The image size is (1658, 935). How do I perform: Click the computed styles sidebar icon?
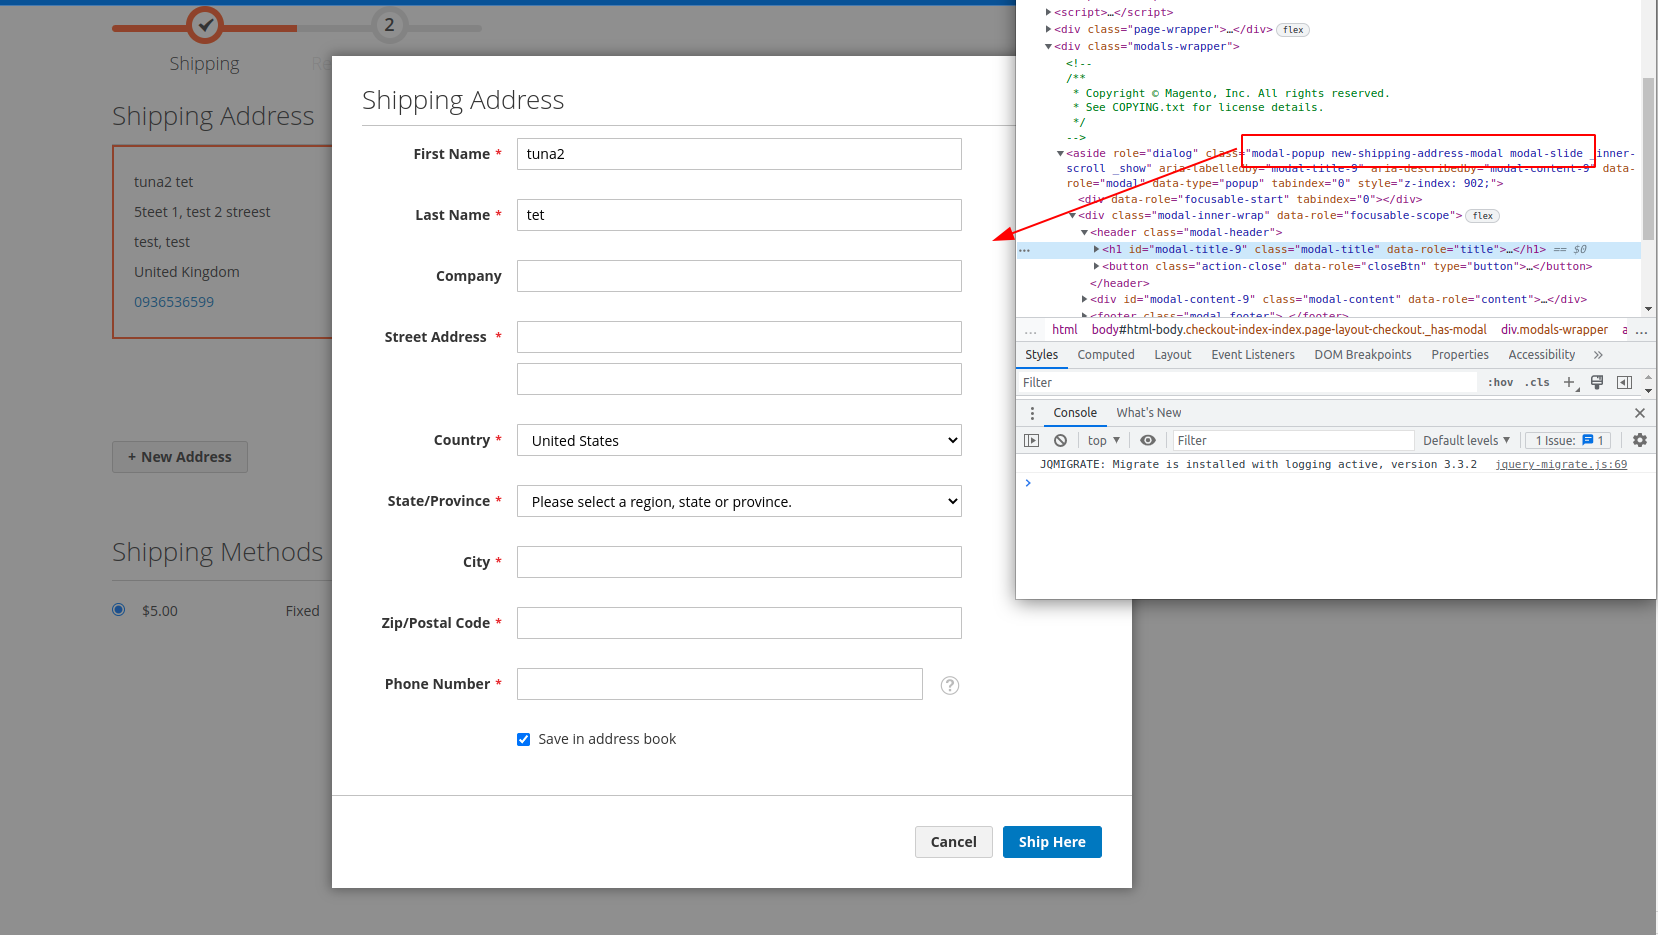pyautogui.click(x=1624, y=382)
